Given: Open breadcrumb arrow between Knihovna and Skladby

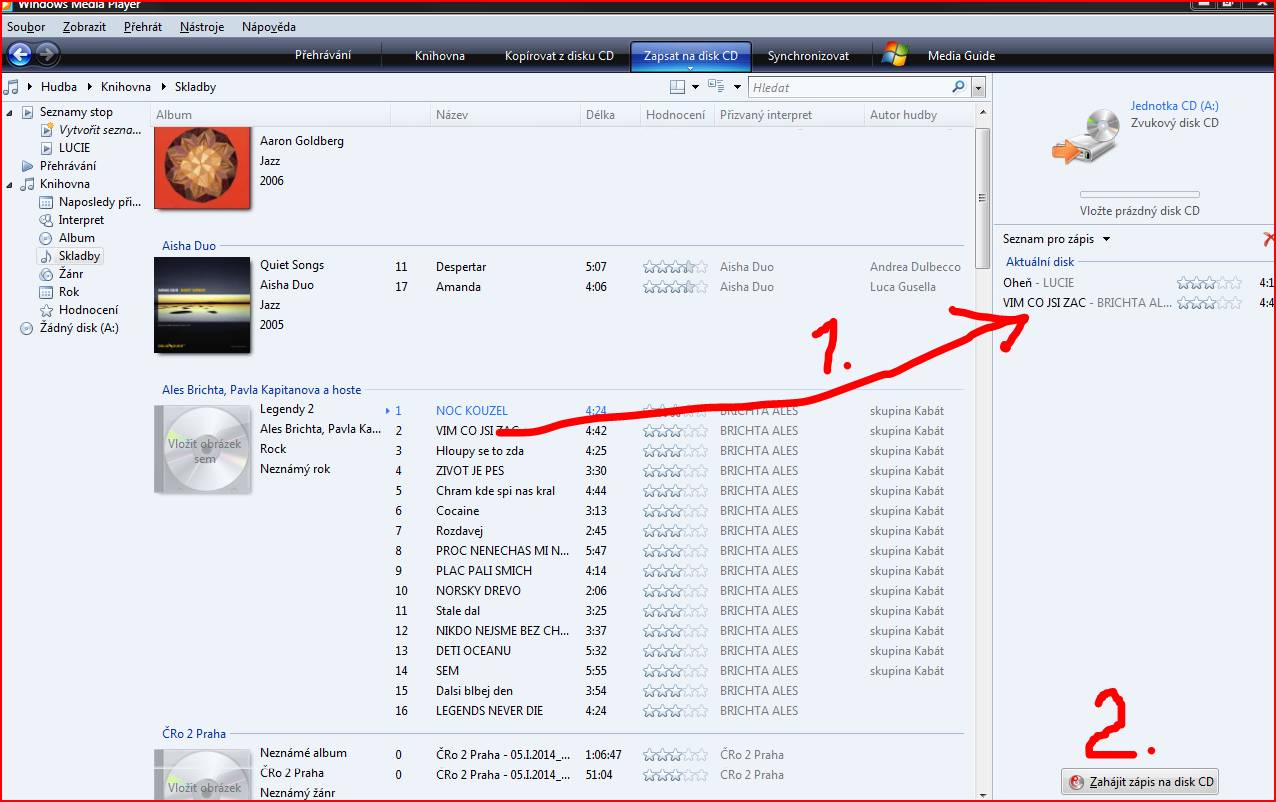Looking at the screenshot, I should (x=164, y=87).
